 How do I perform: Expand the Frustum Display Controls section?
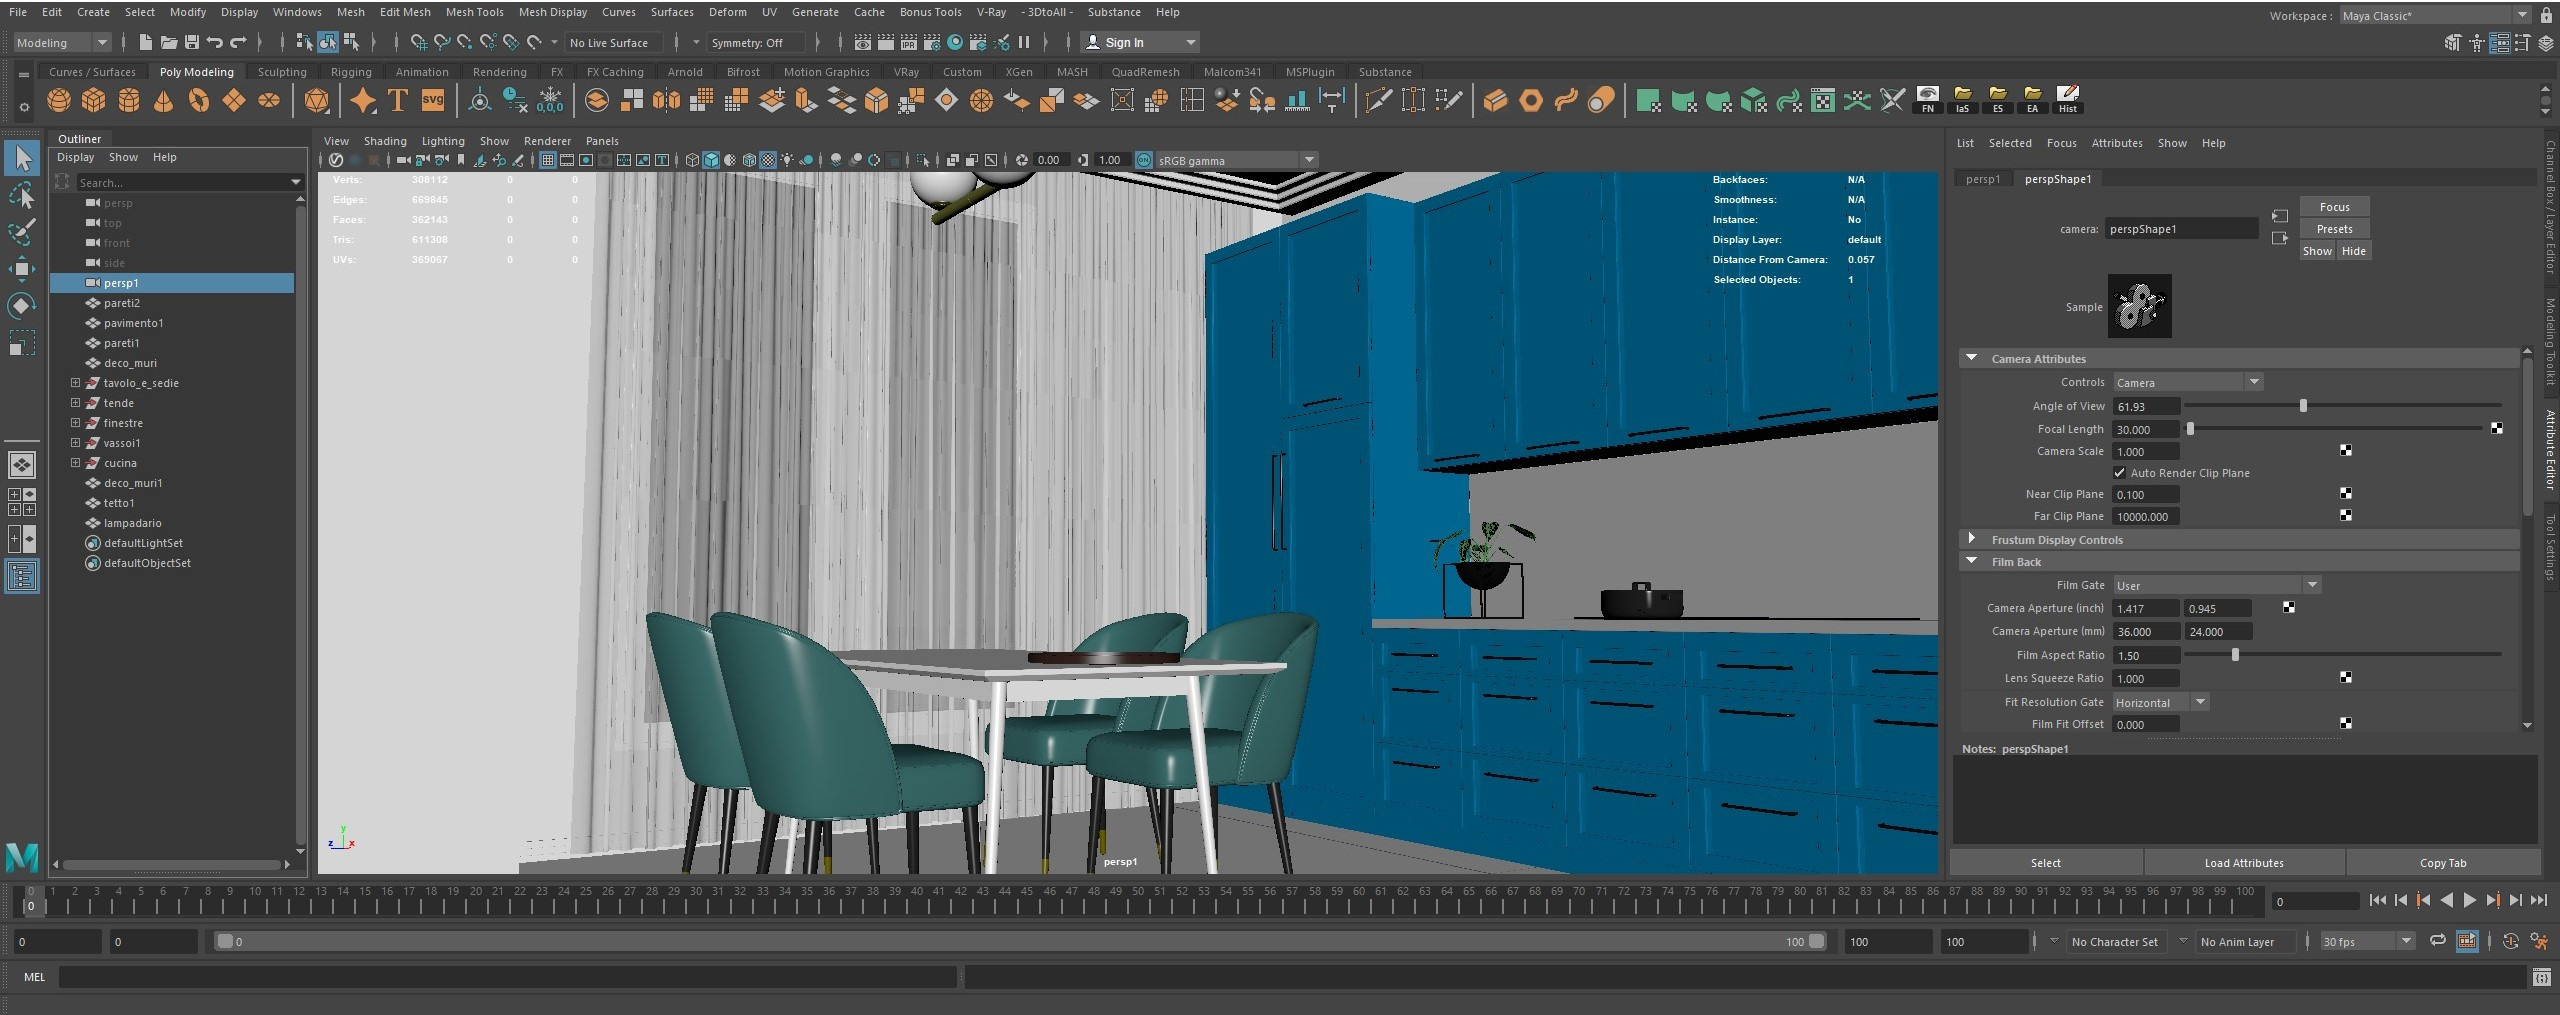point(1971,539)
